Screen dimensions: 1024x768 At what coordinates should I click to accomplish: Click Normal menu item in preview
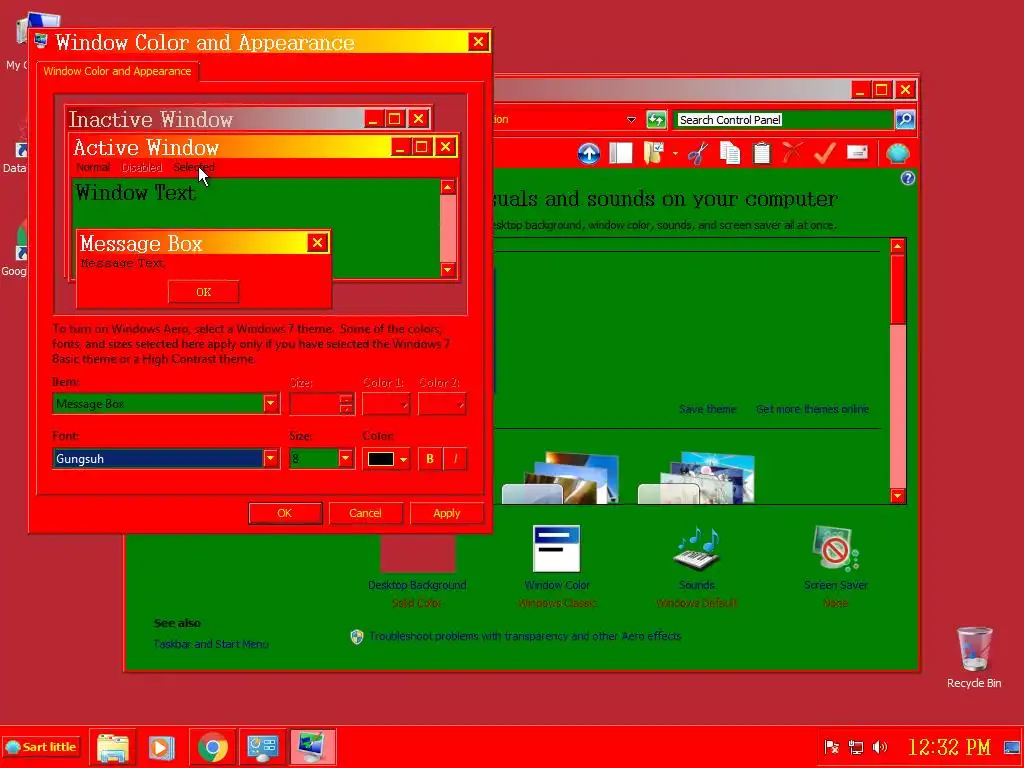point(93,167)
